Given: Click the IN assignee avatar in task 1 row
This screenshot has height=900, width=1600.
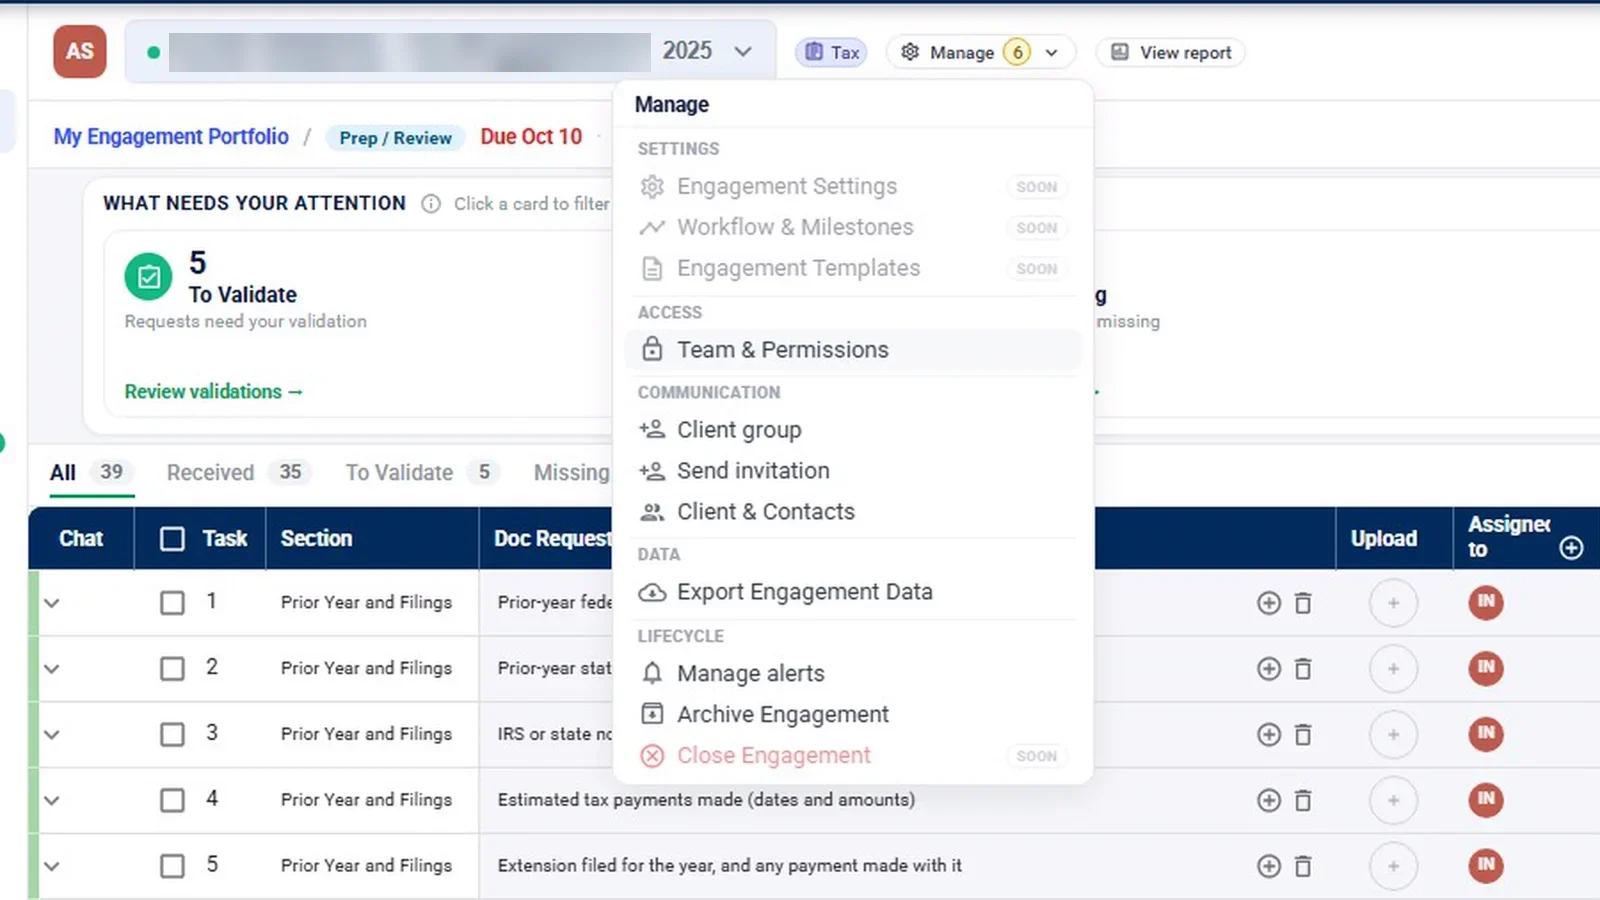Looking at the screenshot, I should 1486,602.
